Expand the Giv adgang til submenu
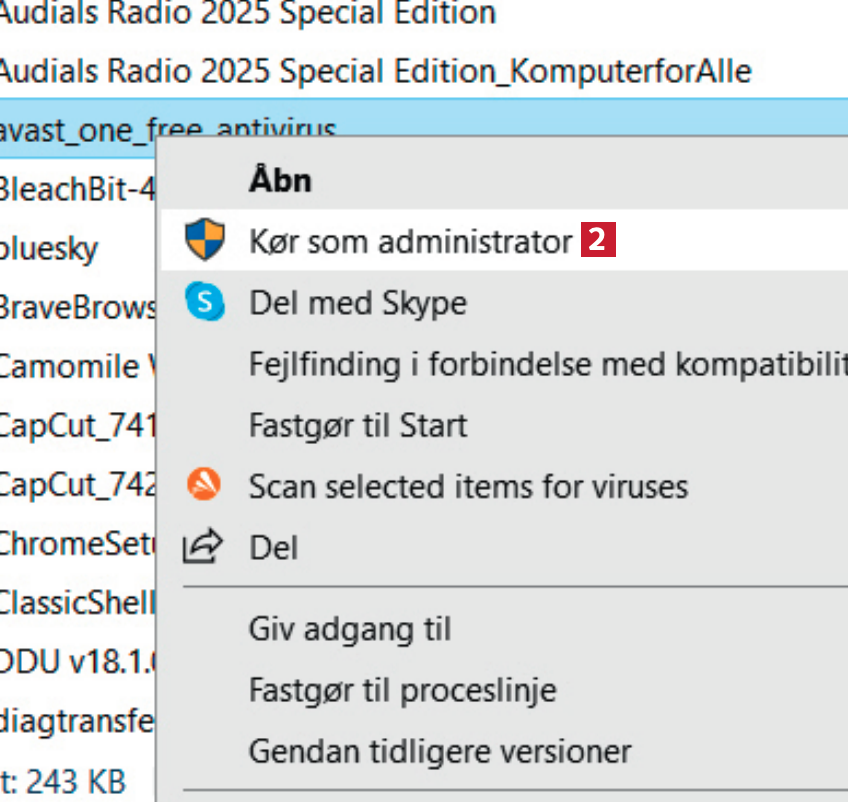Screen dimensions: 848x802 [349, 630]
